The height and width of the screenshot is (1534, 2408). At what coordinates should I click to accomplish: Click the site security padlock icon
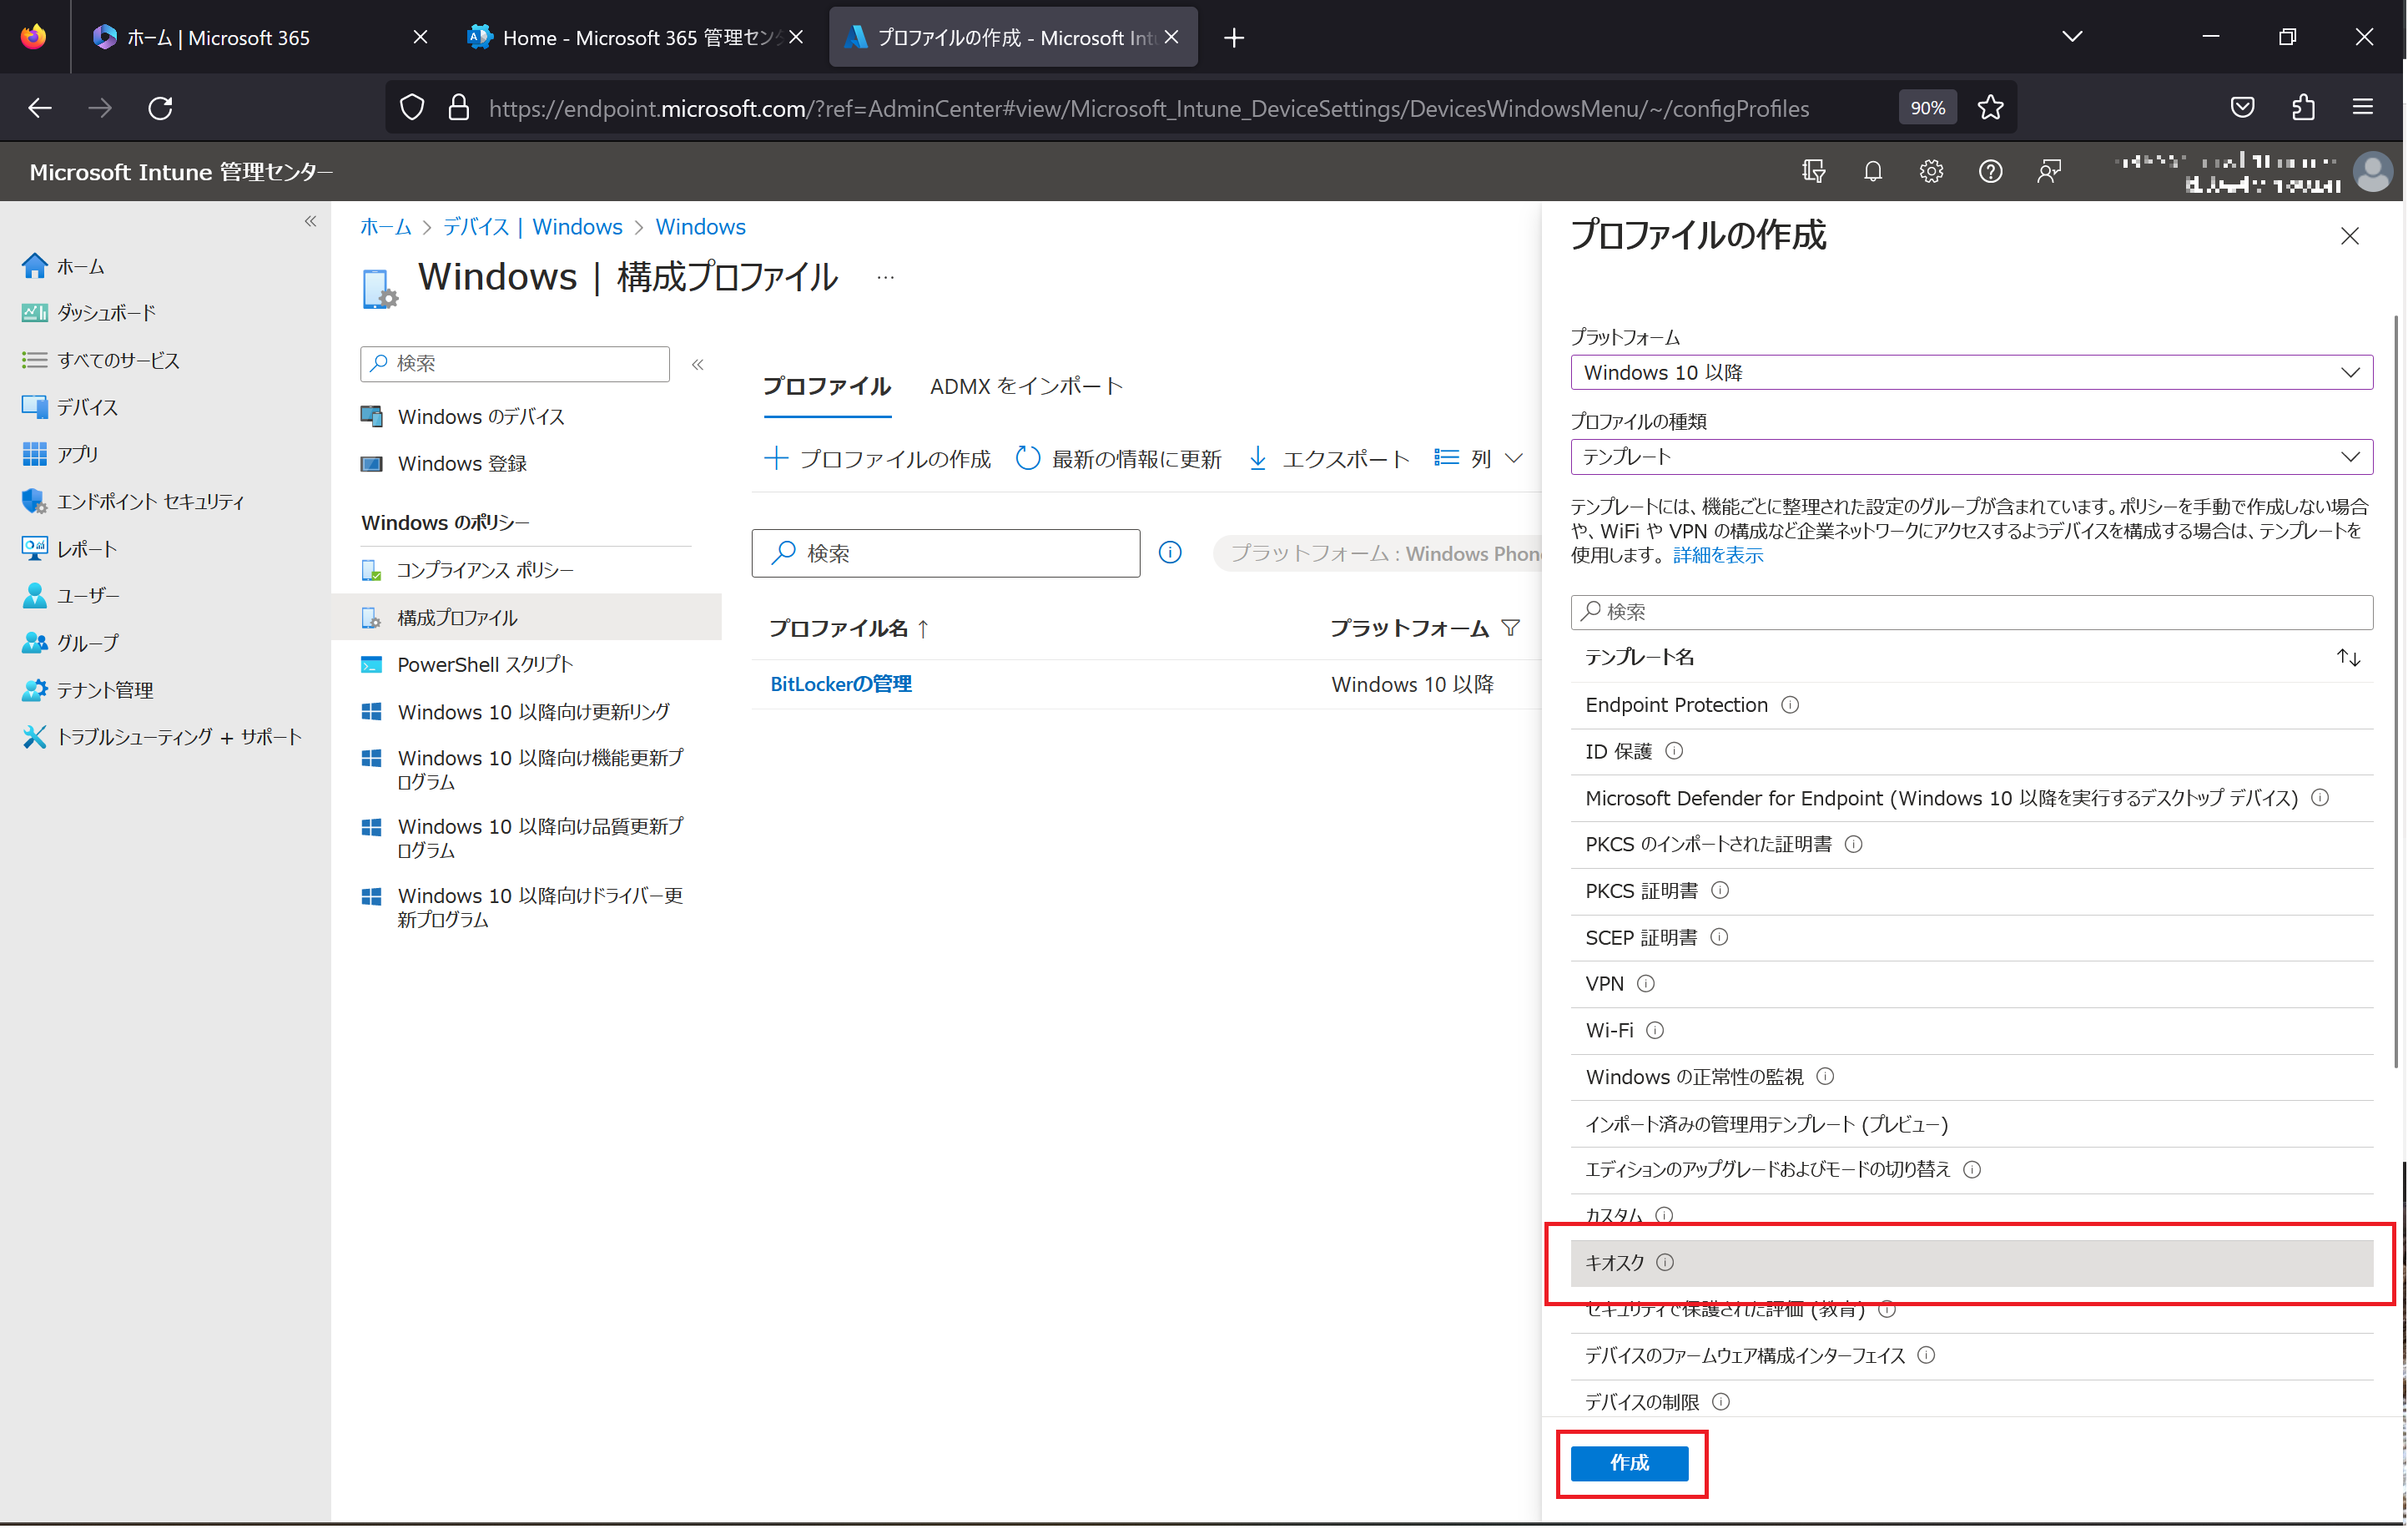[x=459, y=107]
